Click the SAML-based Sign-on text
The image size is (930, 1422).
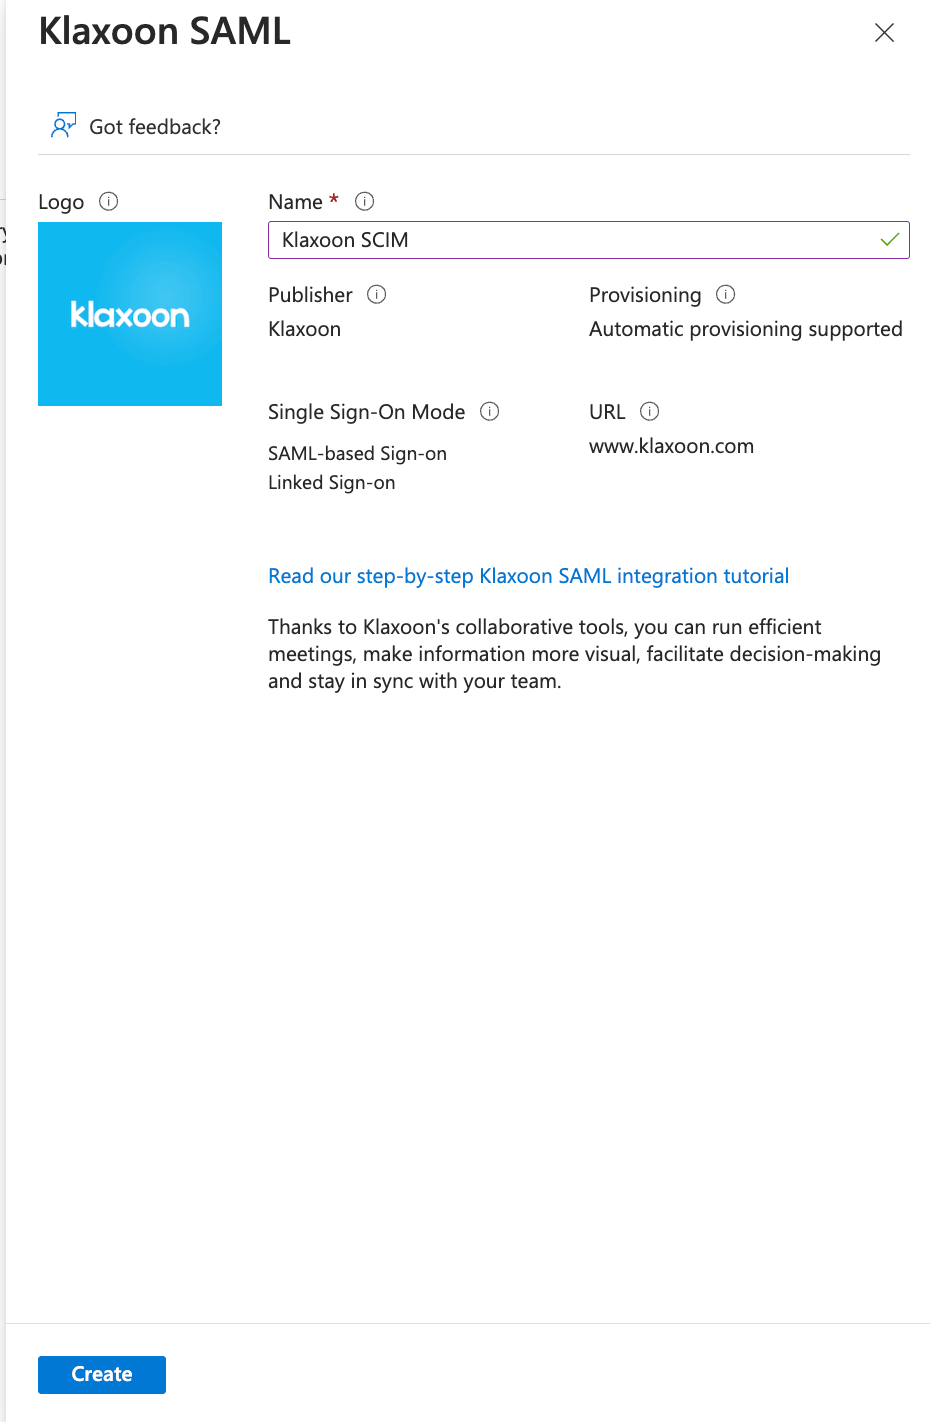[357, 454]
